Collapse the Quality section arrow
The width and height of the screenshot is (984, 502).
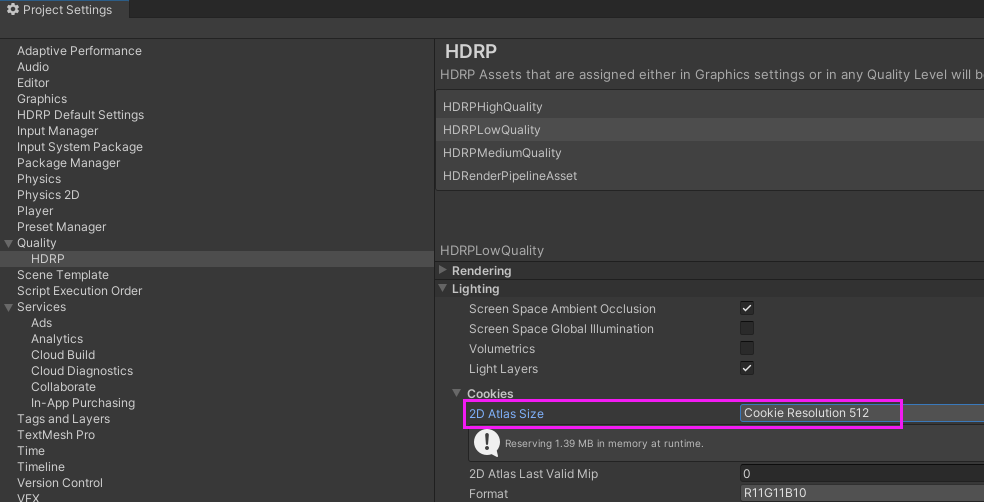point(9,243)
